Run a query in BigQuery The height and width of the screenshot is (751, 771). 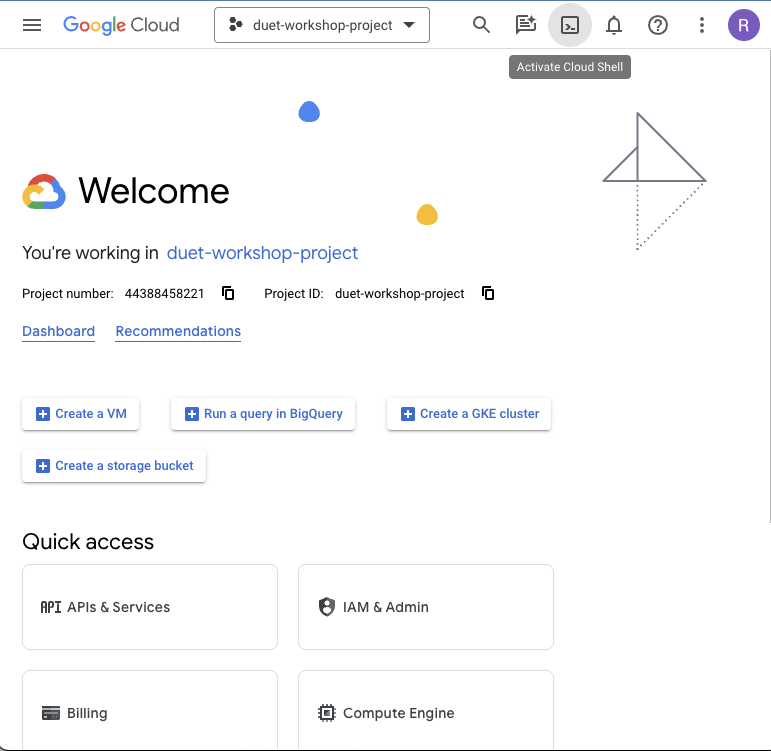coord(263,414)
